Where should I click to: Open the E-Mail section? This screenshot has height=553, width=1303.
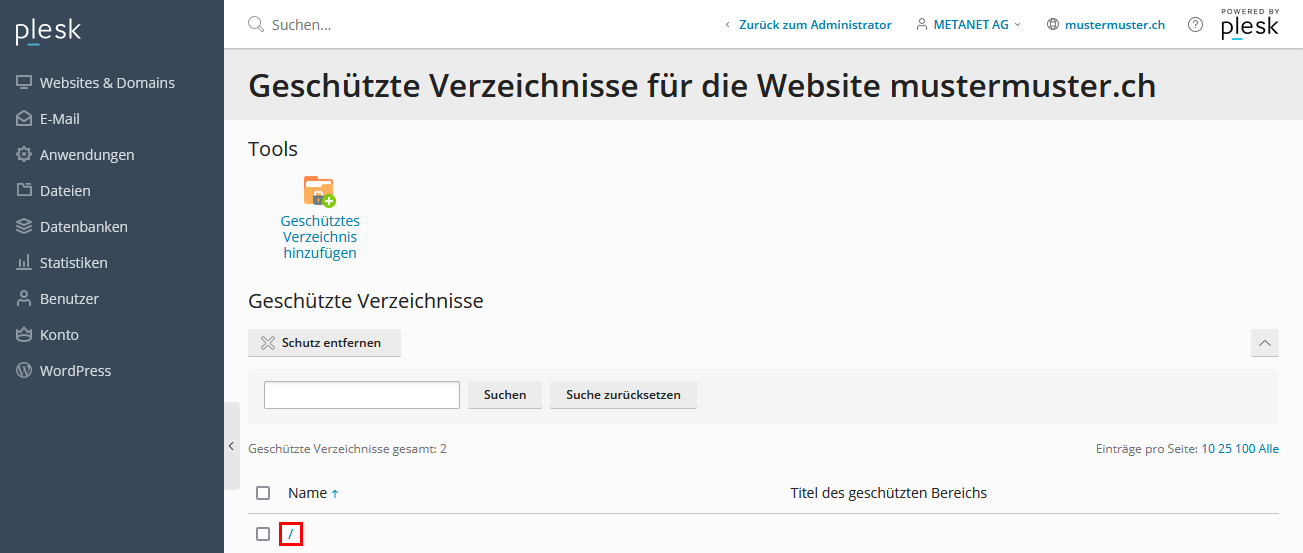(x=59, y=119)
